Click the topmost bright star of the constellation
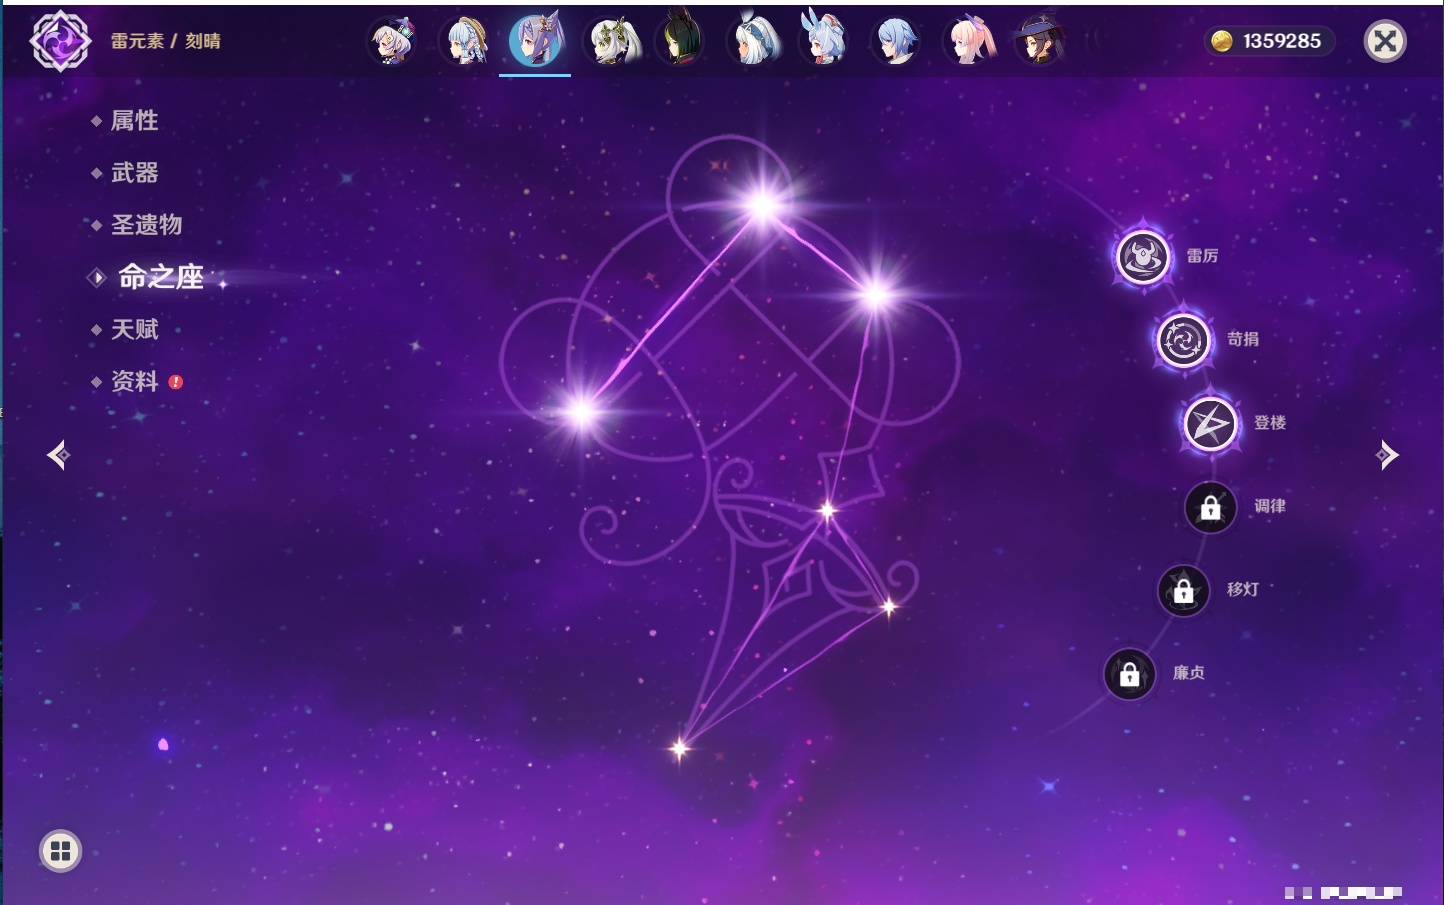The width and height of the screenshot is (1444, 905). [764, 205]
